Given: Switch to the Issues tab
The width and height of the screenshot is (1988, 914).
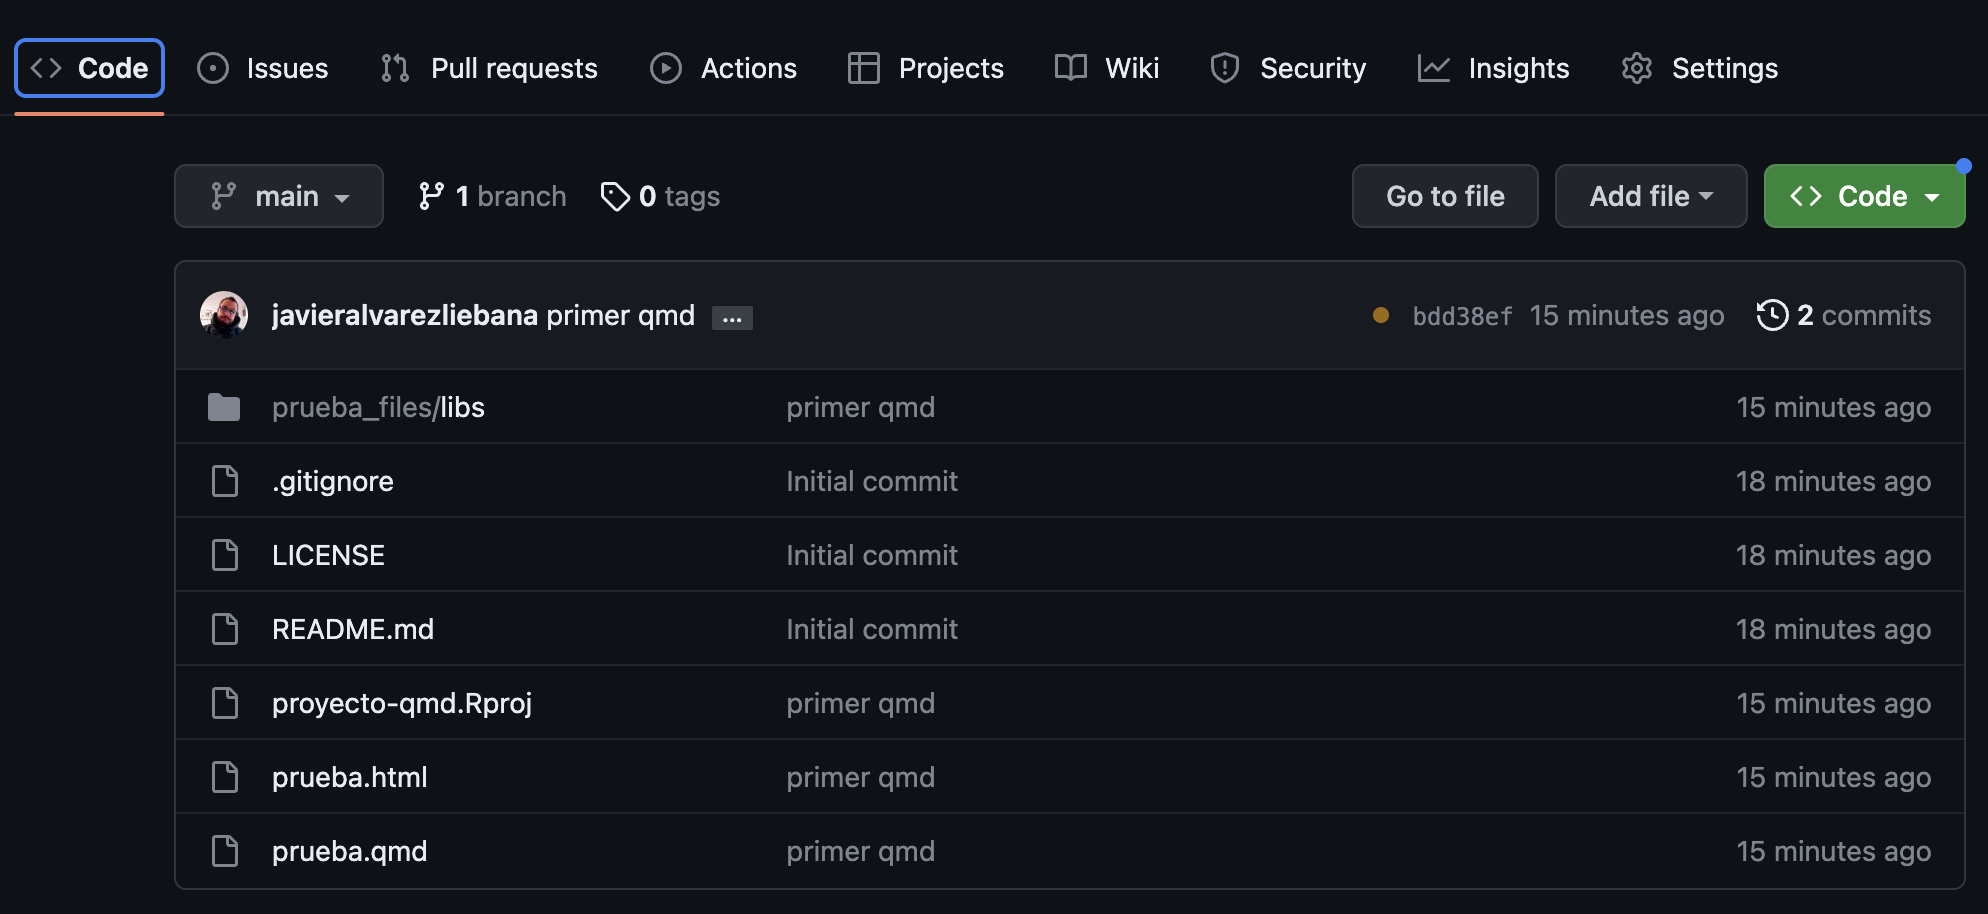Looking at the screenshot, I should click(x=264, y=68).
